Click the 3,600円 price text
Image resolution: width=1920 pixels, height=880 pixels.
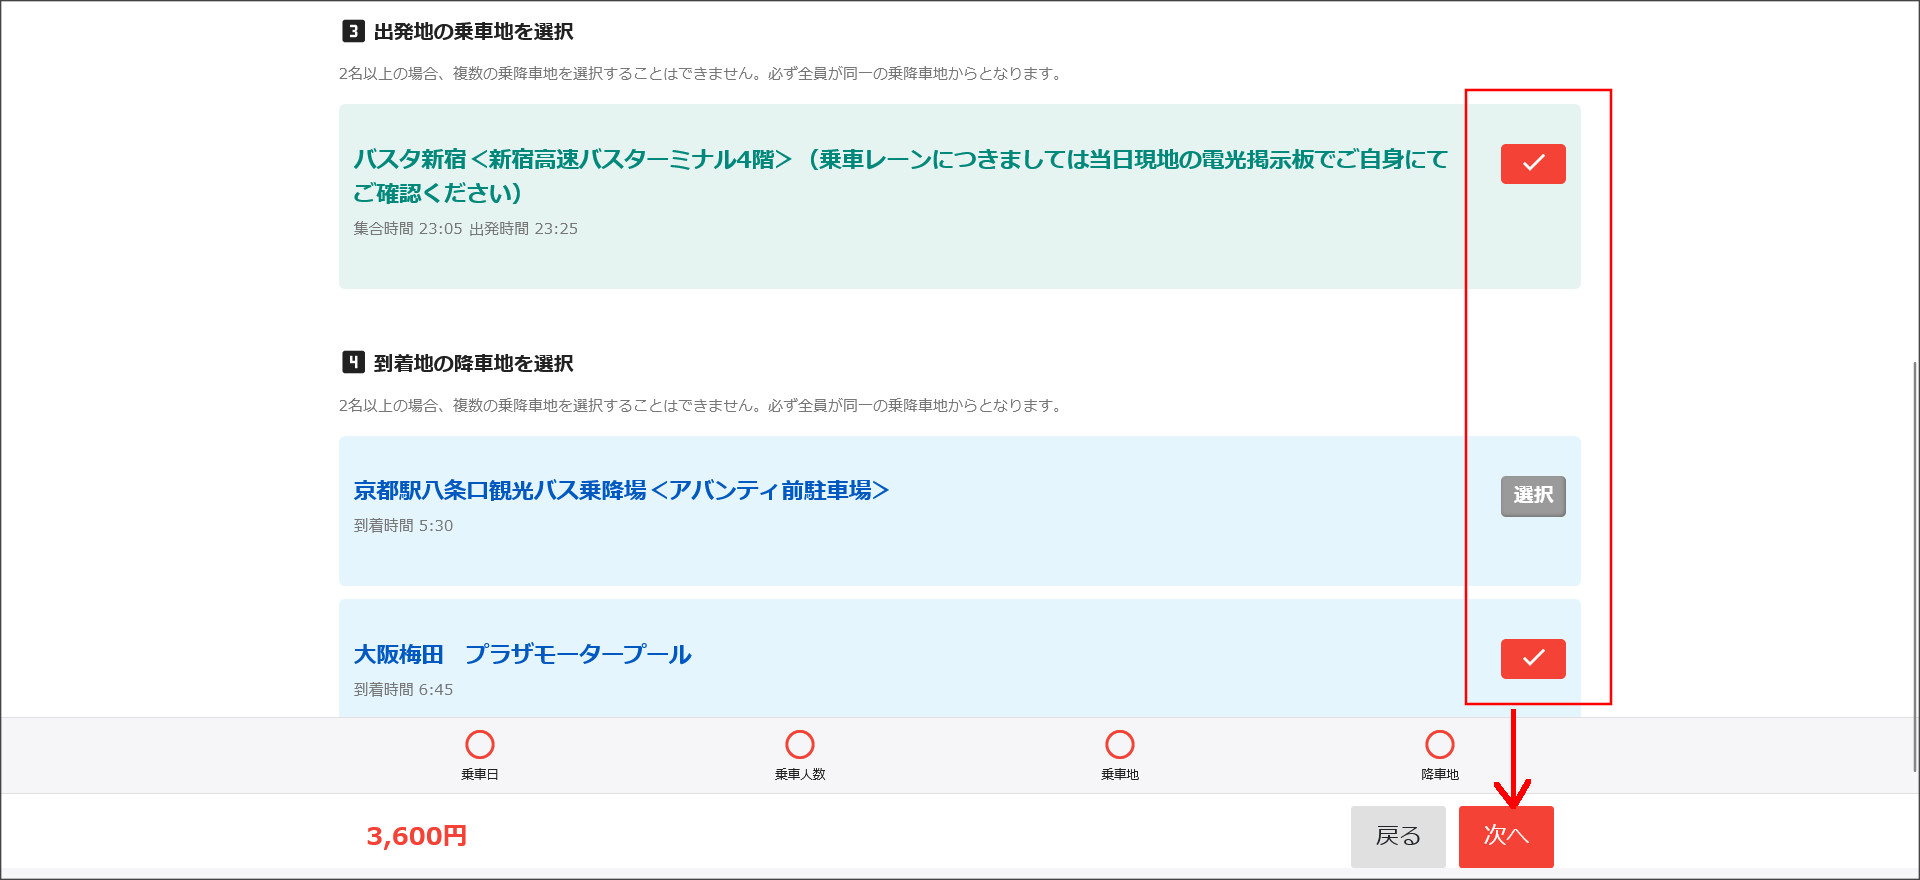coord(417,836)
